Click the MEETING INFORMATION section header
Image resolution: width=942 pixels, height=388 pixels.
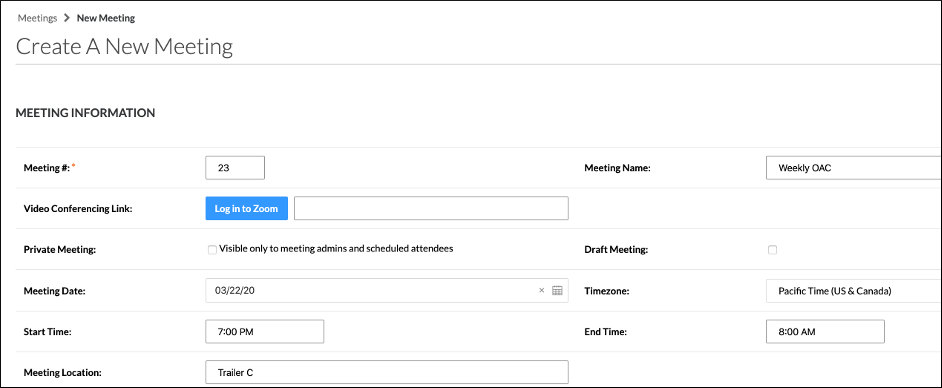[x=85, y=113]
